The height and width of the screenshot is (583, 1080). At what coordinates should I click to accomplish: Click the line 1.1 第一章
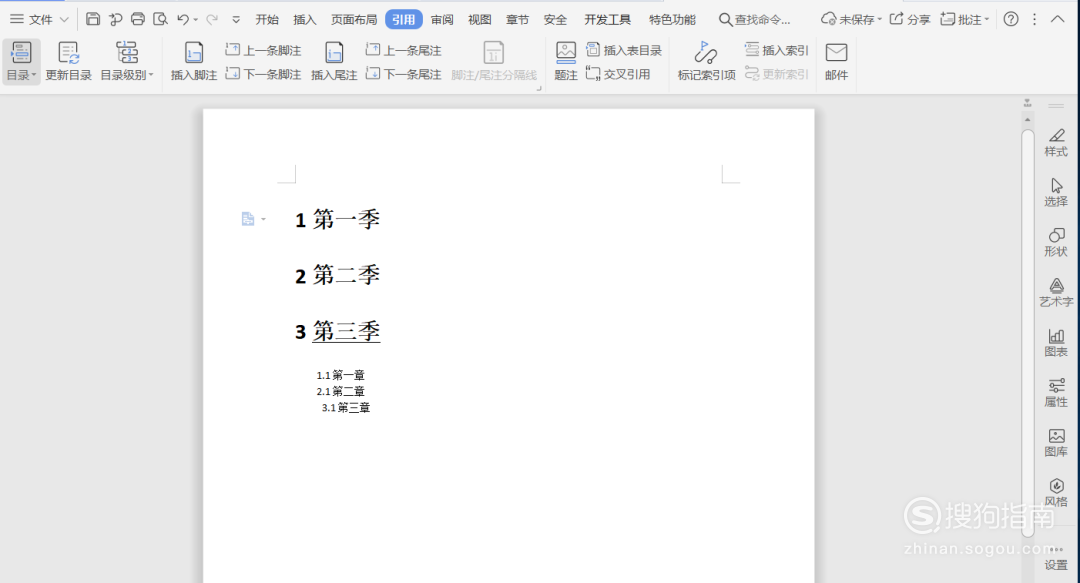pos(340,376)
